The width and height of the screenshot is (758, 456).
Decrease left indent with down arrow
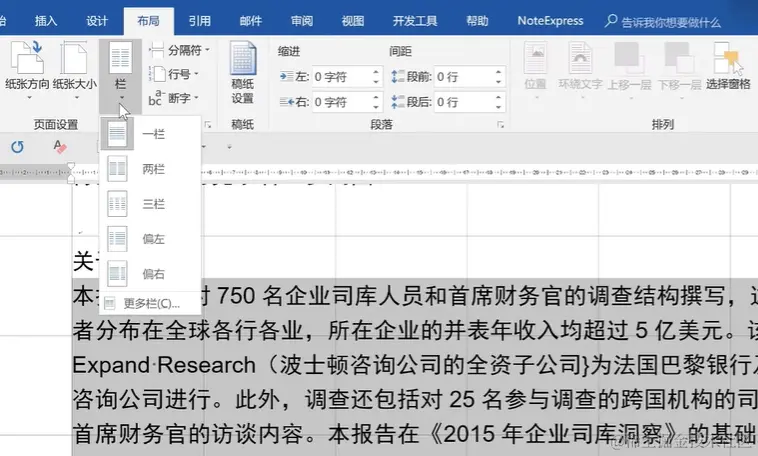(376, 82)
